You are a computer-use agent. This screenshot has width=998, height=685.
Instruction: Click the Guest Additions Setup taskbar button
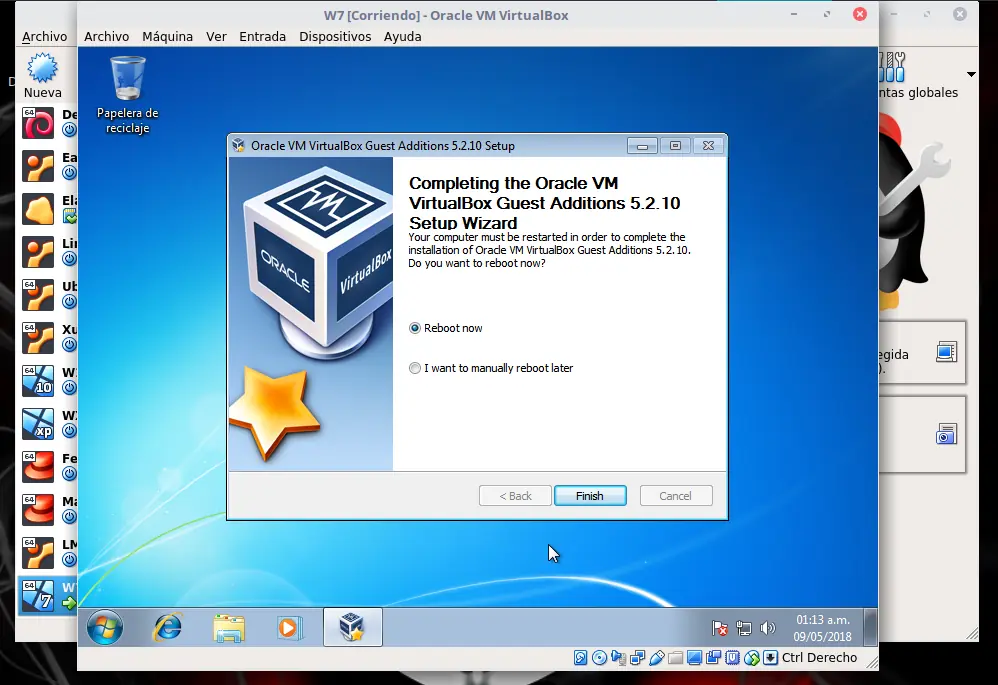(x=352, y=627)
